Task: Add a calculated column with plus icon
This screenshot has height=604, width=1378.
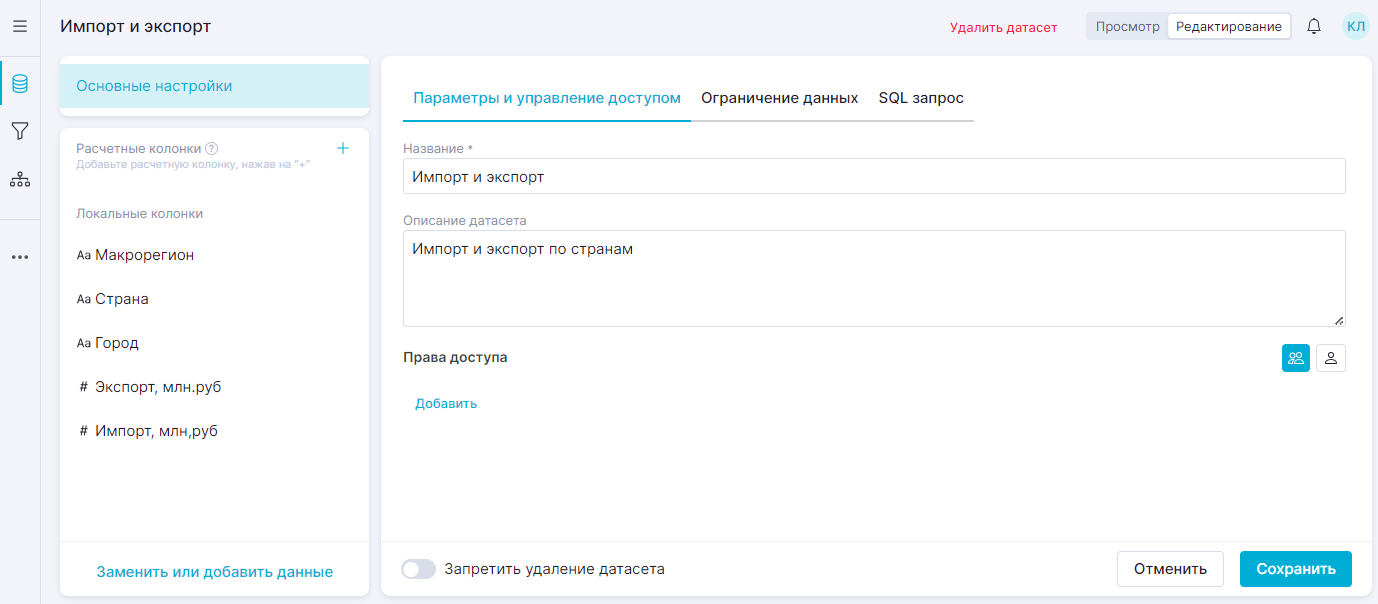Action: pos(343,148)
